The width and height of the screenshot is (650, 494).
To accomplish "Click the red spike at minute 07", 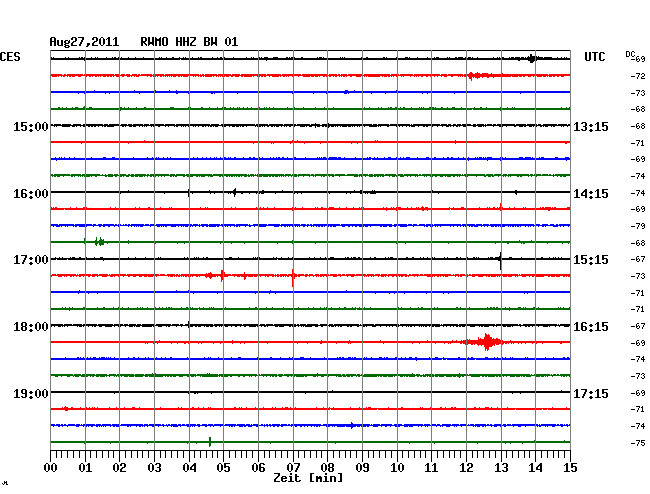I will (293, 277).
